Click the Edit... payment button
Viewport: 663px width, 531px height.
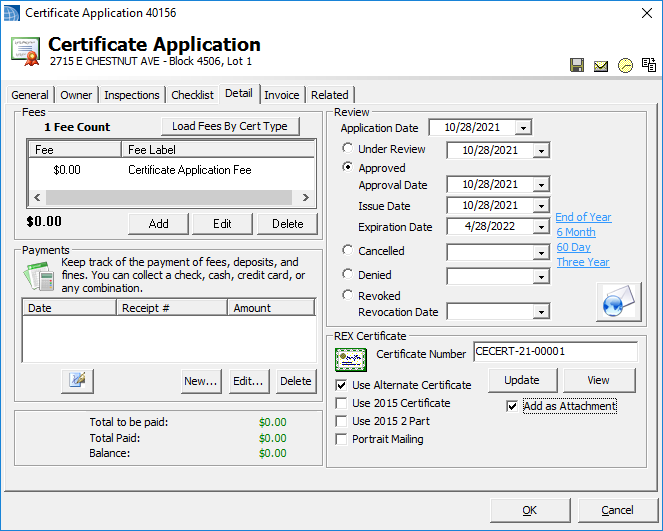(x=249, y=381)
